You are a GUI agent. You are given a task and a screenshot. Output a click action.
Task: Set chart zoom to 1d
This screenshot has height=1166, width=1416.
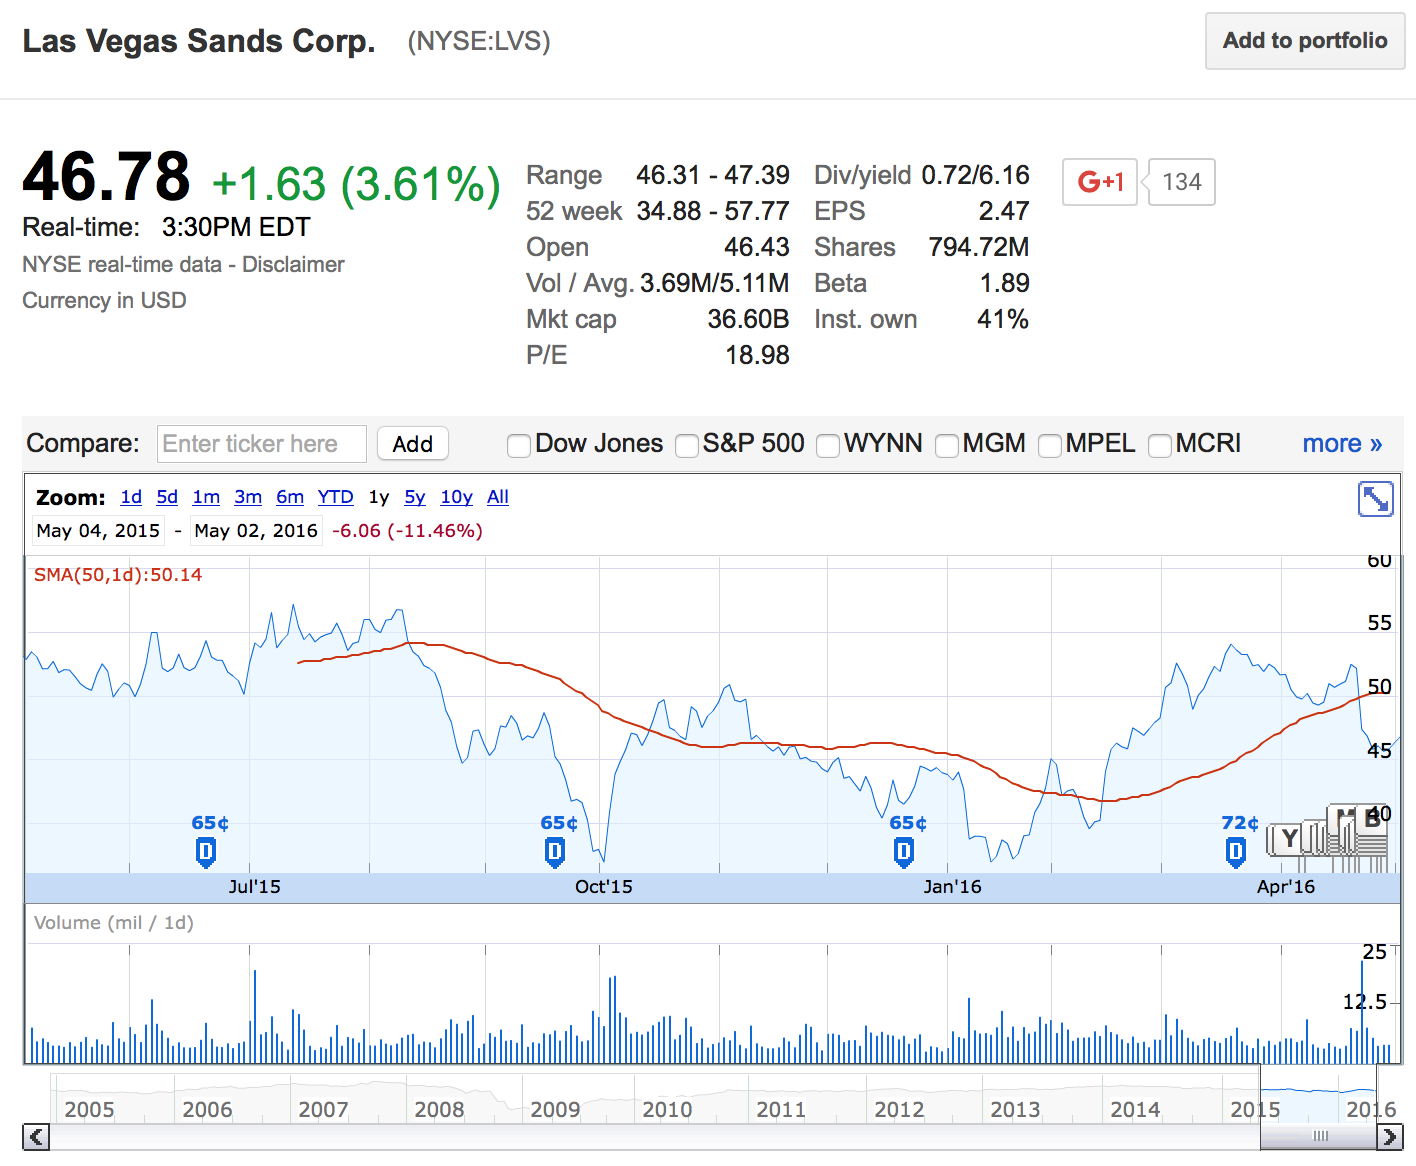[131, 497]
